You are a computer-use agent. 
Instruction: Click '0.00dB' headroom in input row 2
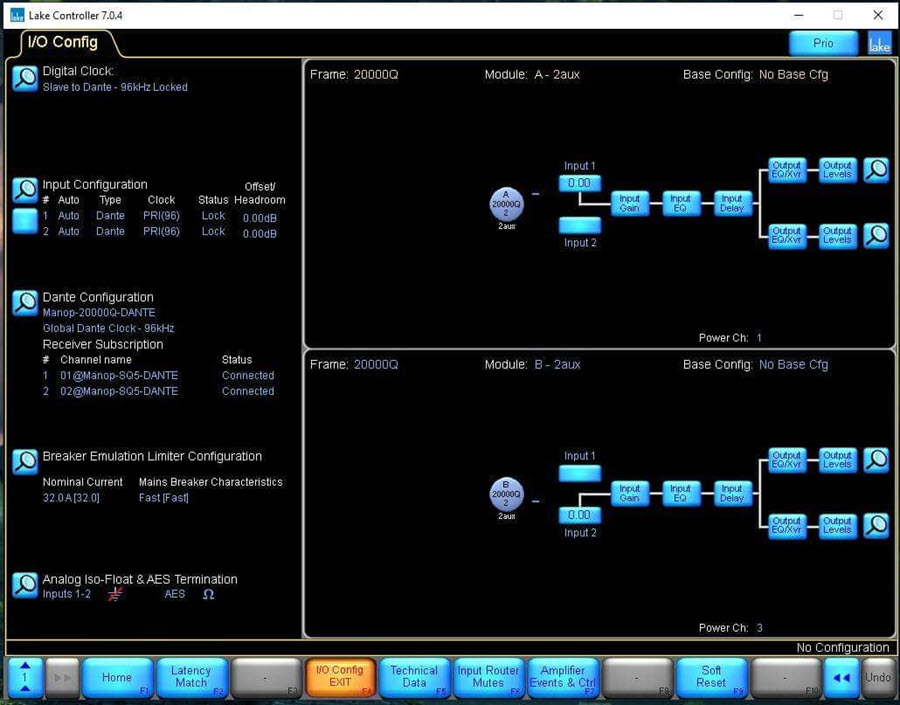259,234
